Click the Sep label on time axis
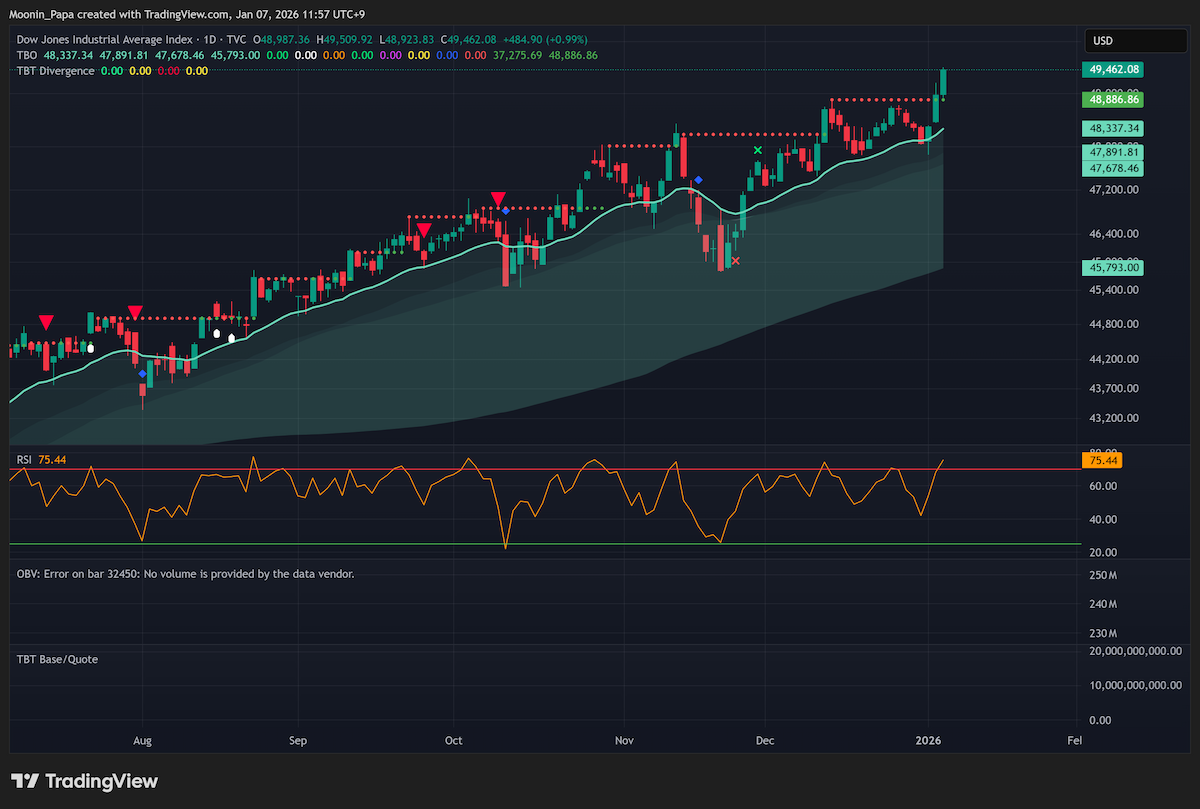The width and height of the screenshot is (1200, 809). pos(298,741)
